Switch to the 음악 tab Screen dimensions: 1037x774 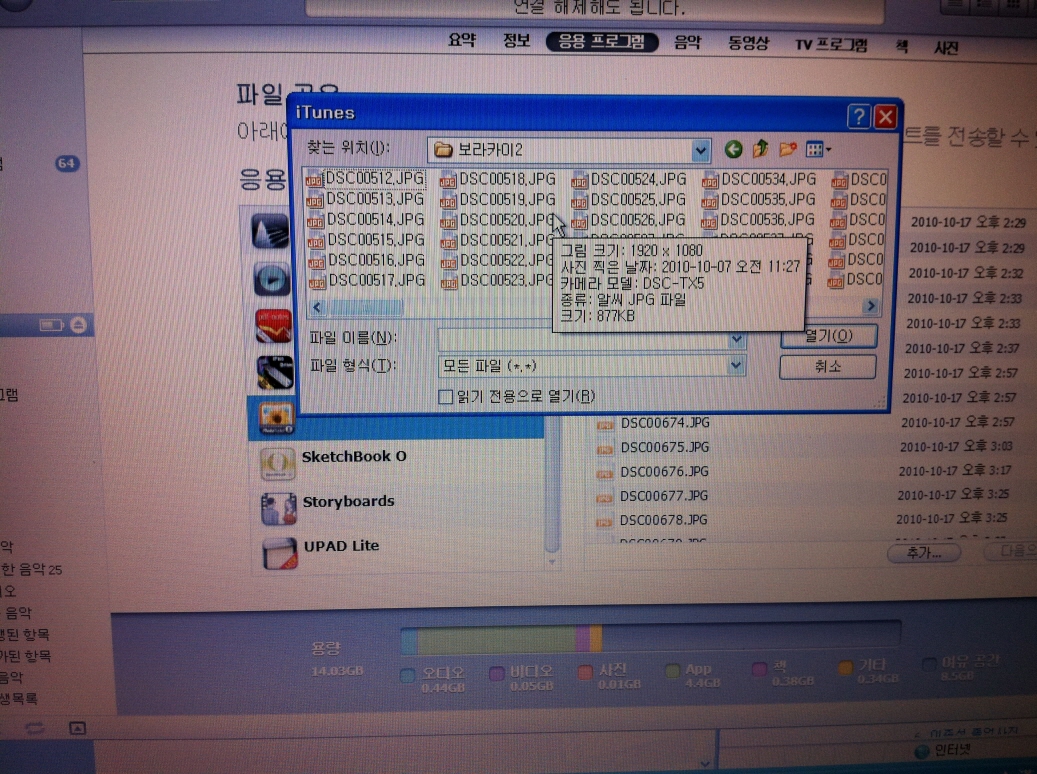pyautogui.click(x=687, y=43)
